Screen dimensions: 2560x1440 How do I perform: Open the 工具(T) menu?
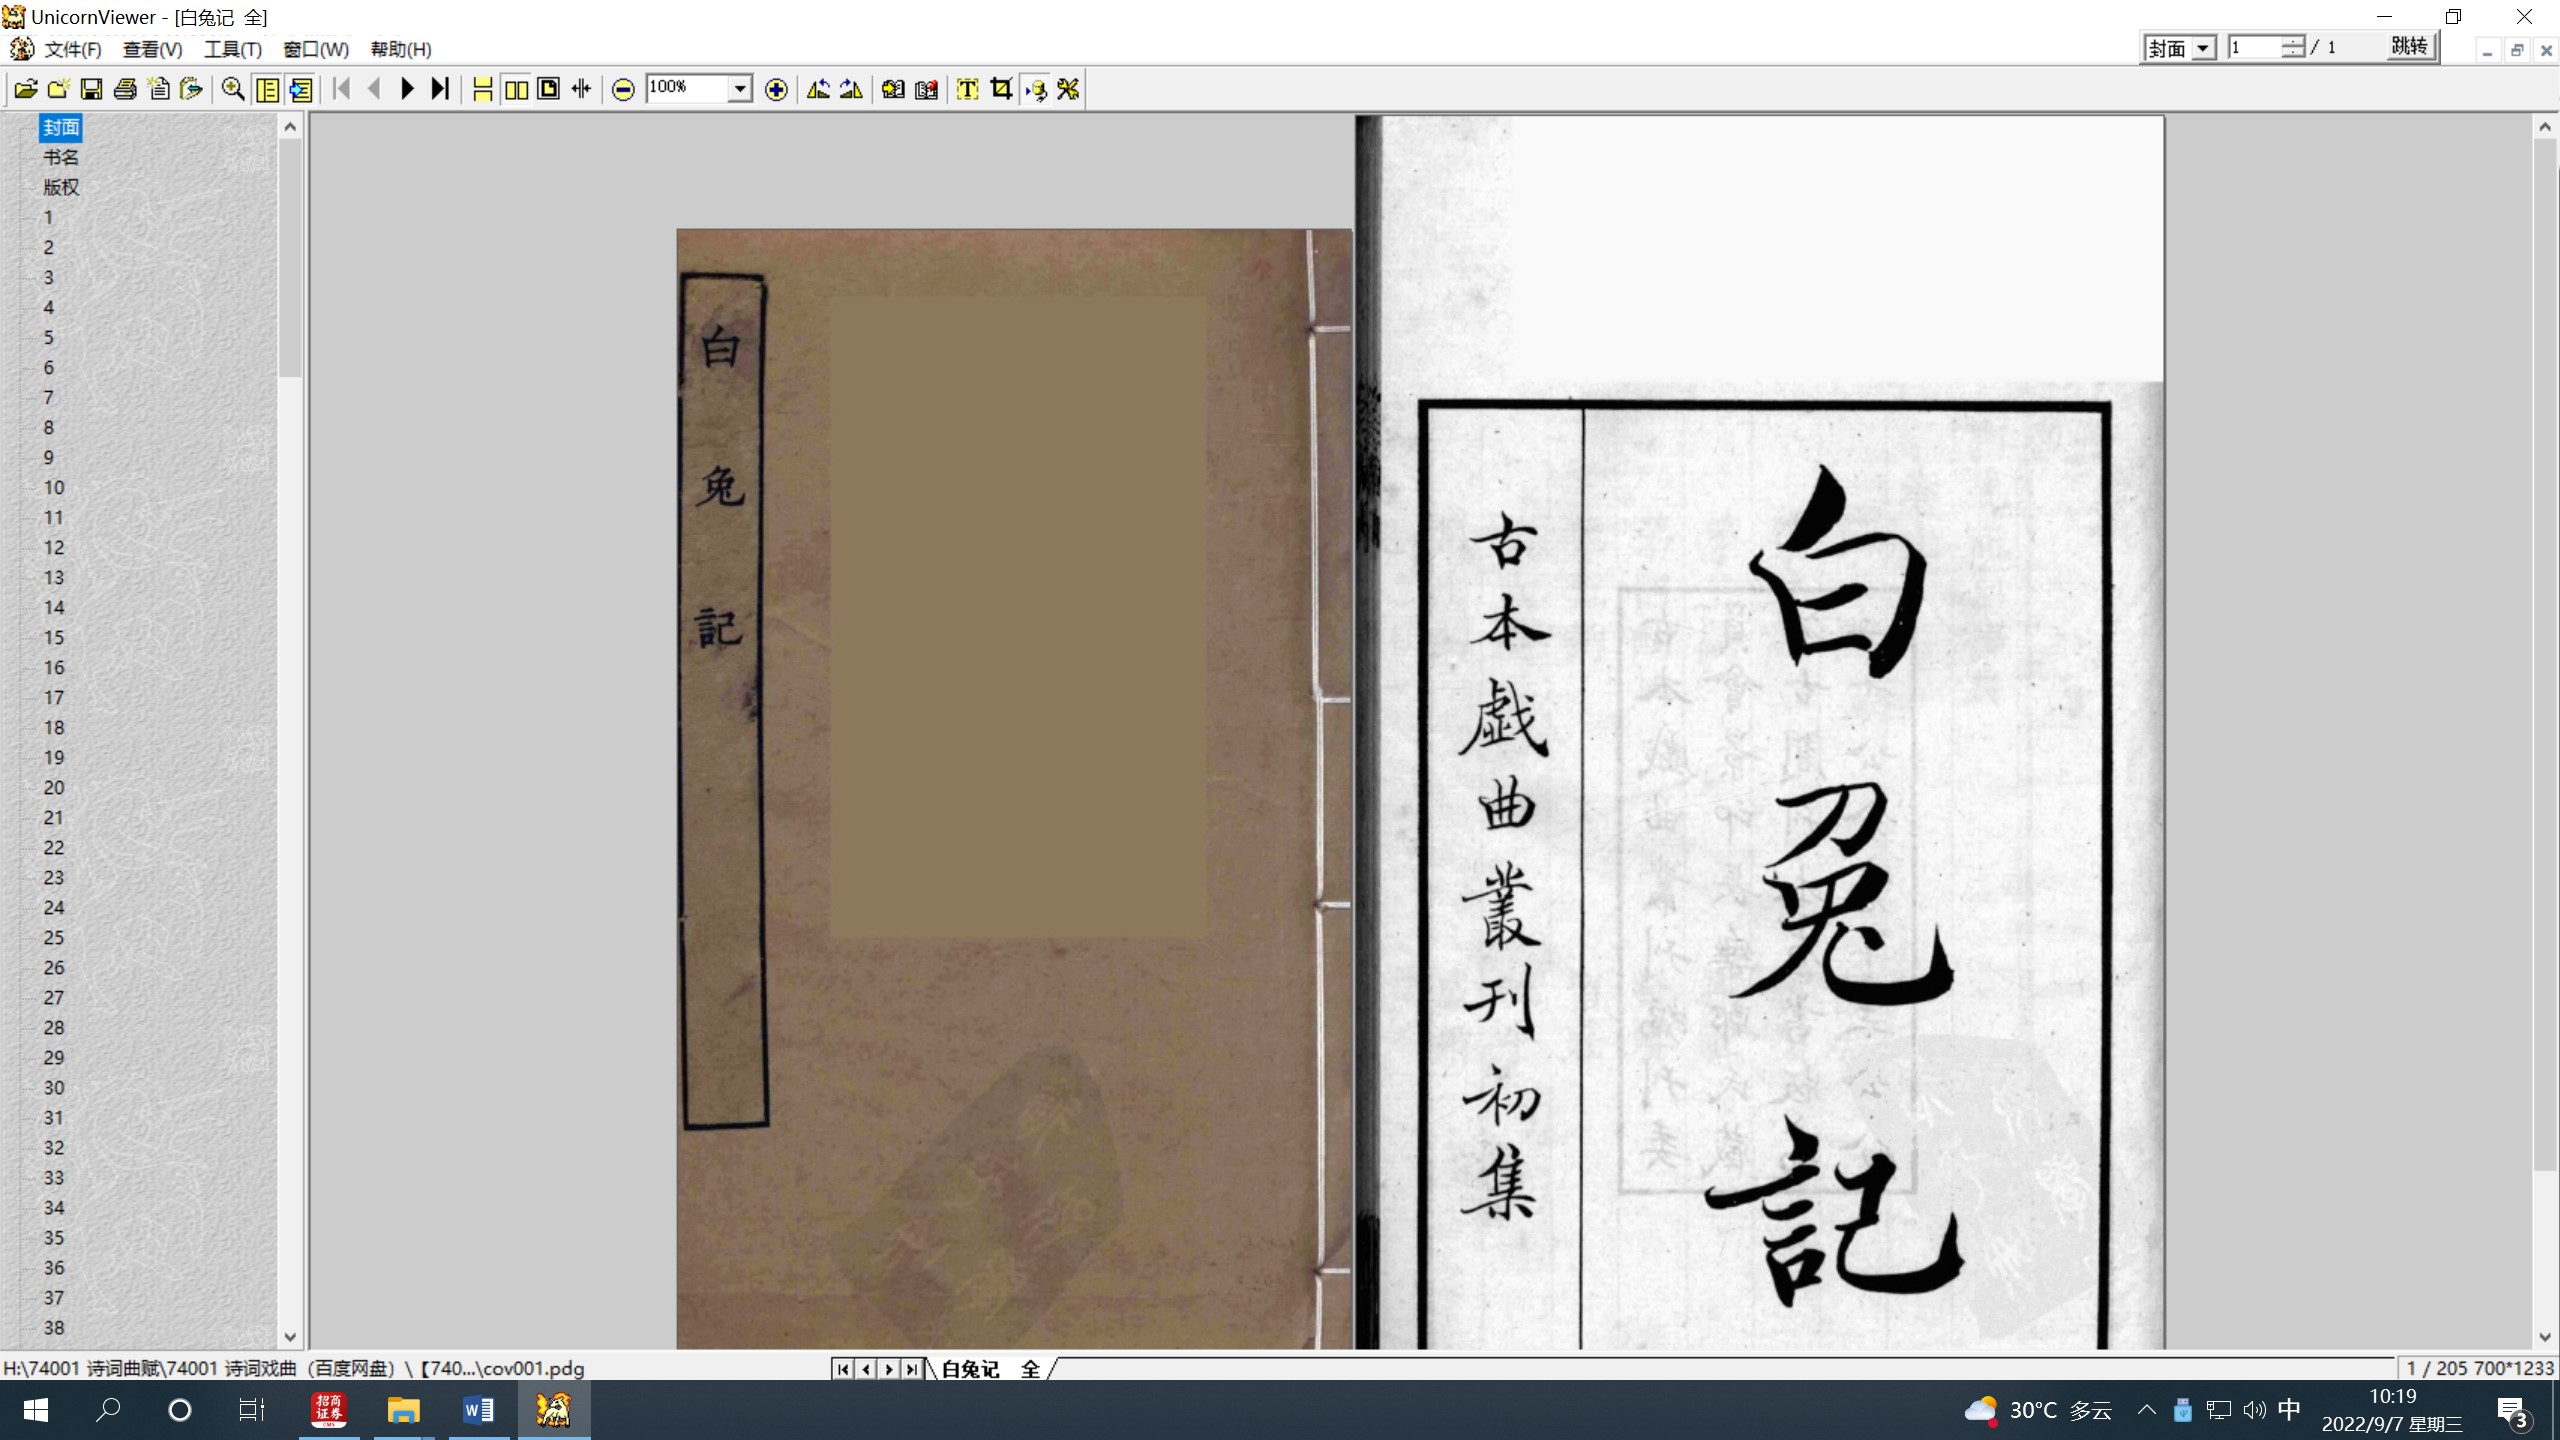click(x=232, y=49)
